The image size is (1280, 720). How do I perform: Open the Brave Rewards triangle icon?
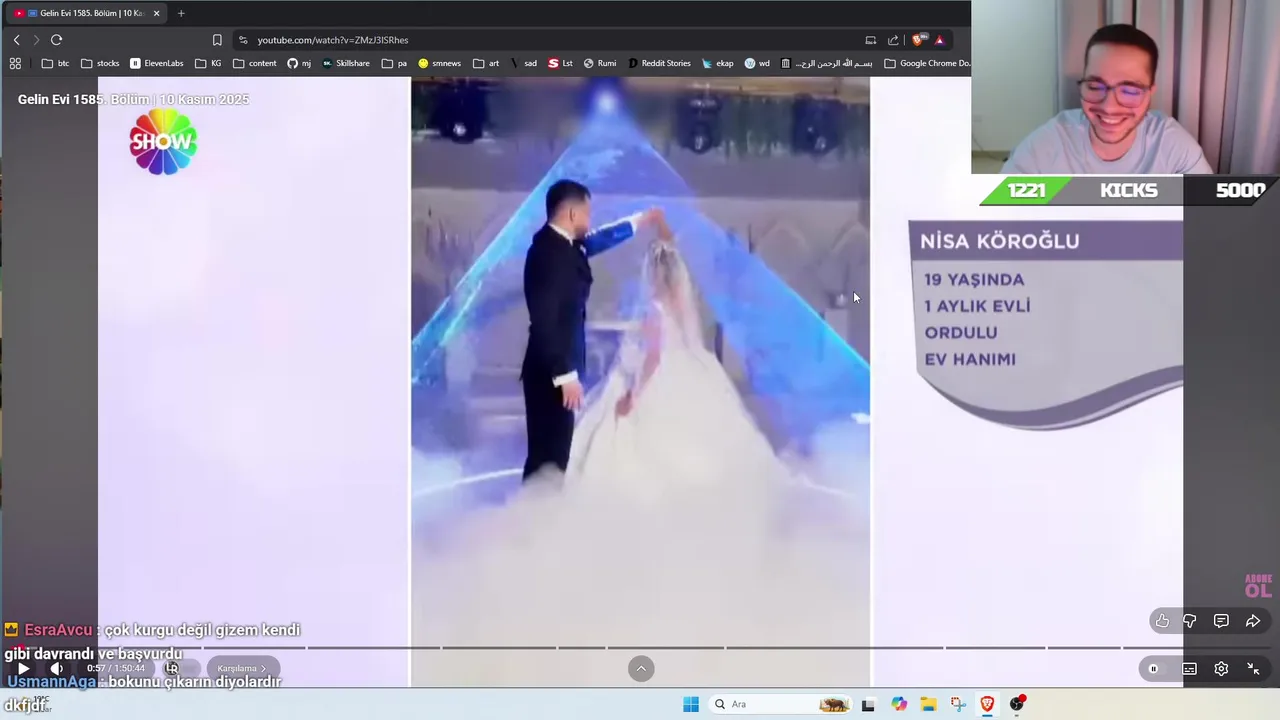(x=939, y=40)
